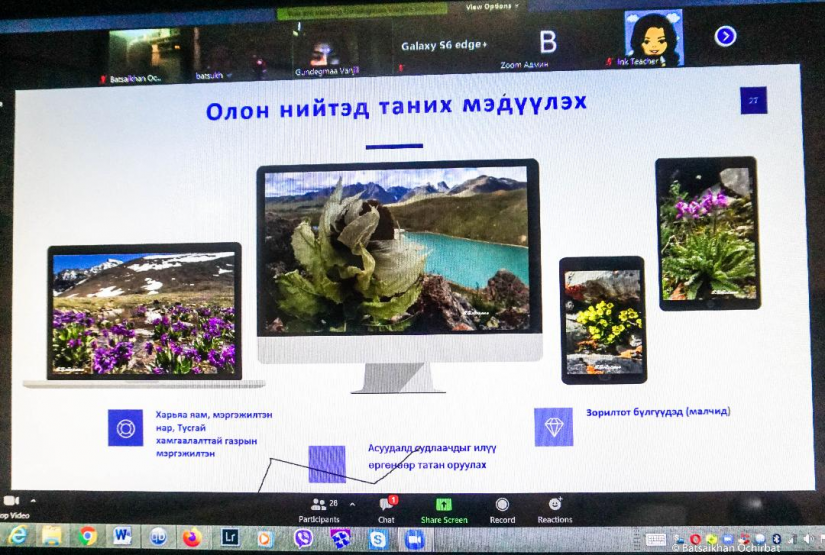Screen dimensions: 825x555
Task: Click the red circle icon in system tray
Action: 695,539
